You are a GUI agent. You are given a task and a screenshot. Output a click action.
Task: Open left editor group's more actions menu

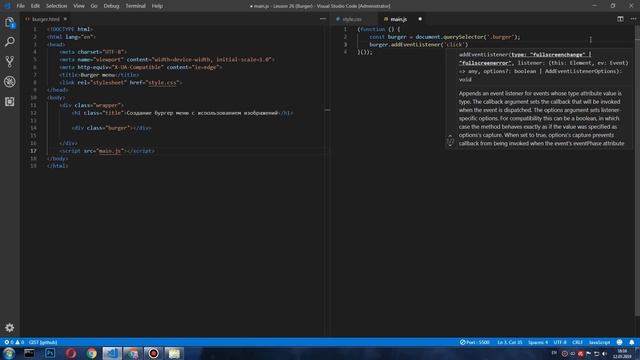323,19
